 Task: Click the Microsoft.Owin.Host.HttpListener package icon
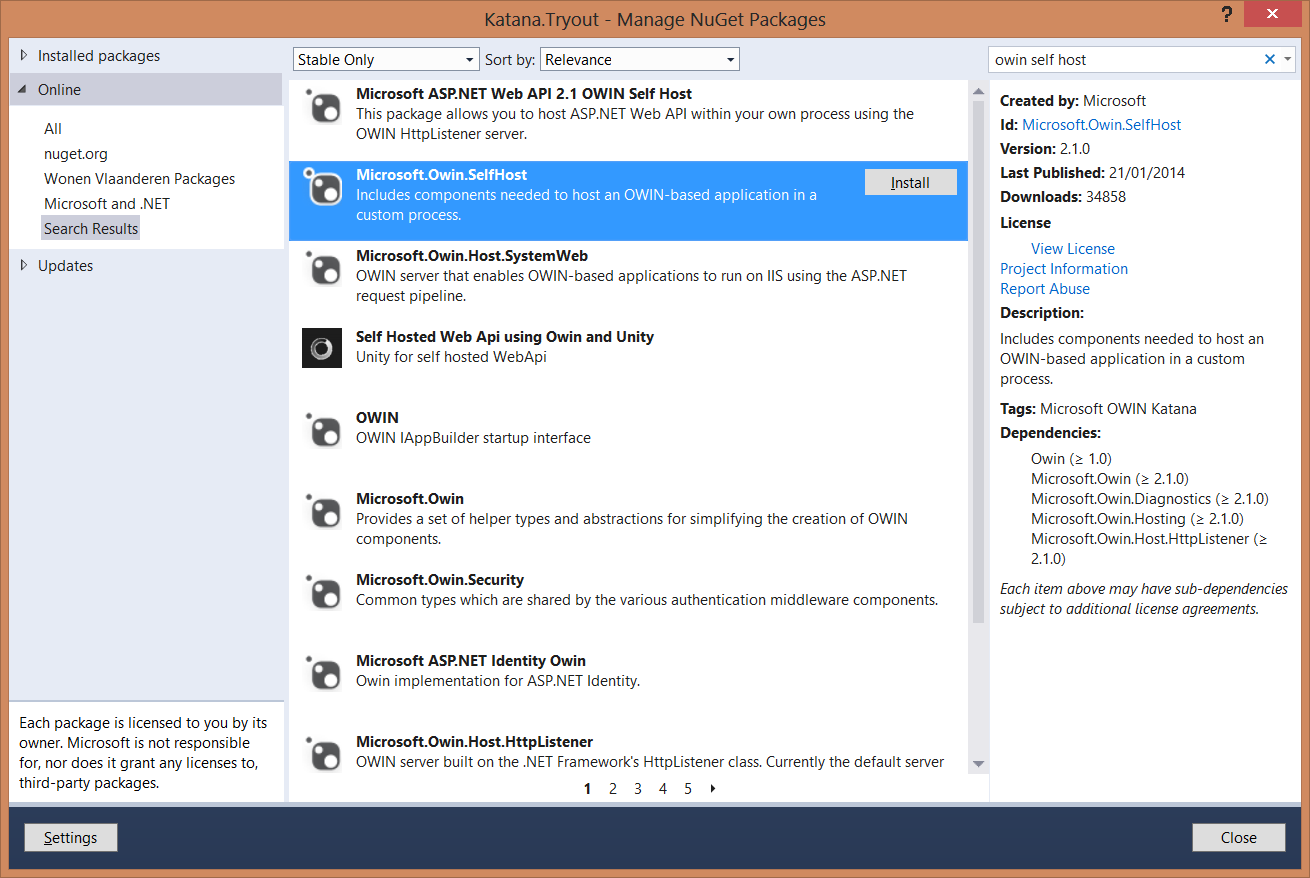(x=322, y=752)
